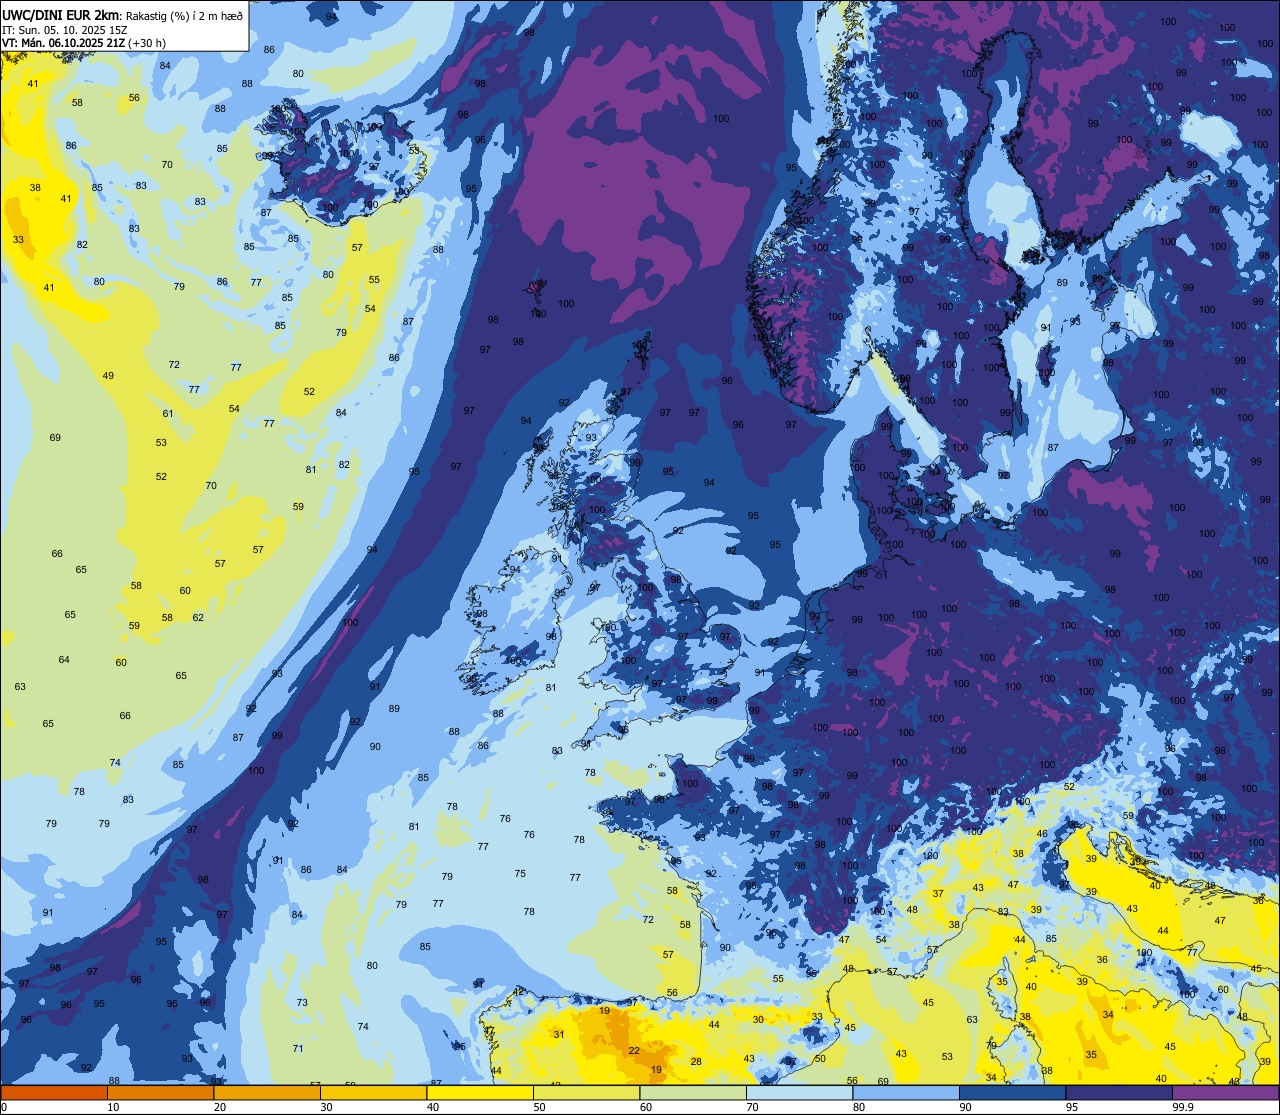Image resolution: width=1280 pixels, height=1115 pixels.
Task: Click the 62 value in the Atlantic yellow zone
Action: click(198, 617)
